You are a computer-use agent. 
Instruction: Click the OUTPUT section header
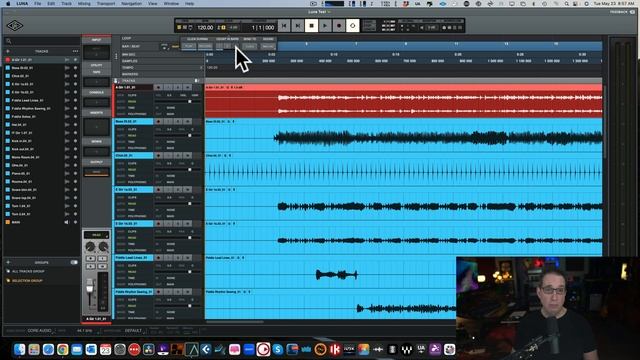(x=96, y=162)
